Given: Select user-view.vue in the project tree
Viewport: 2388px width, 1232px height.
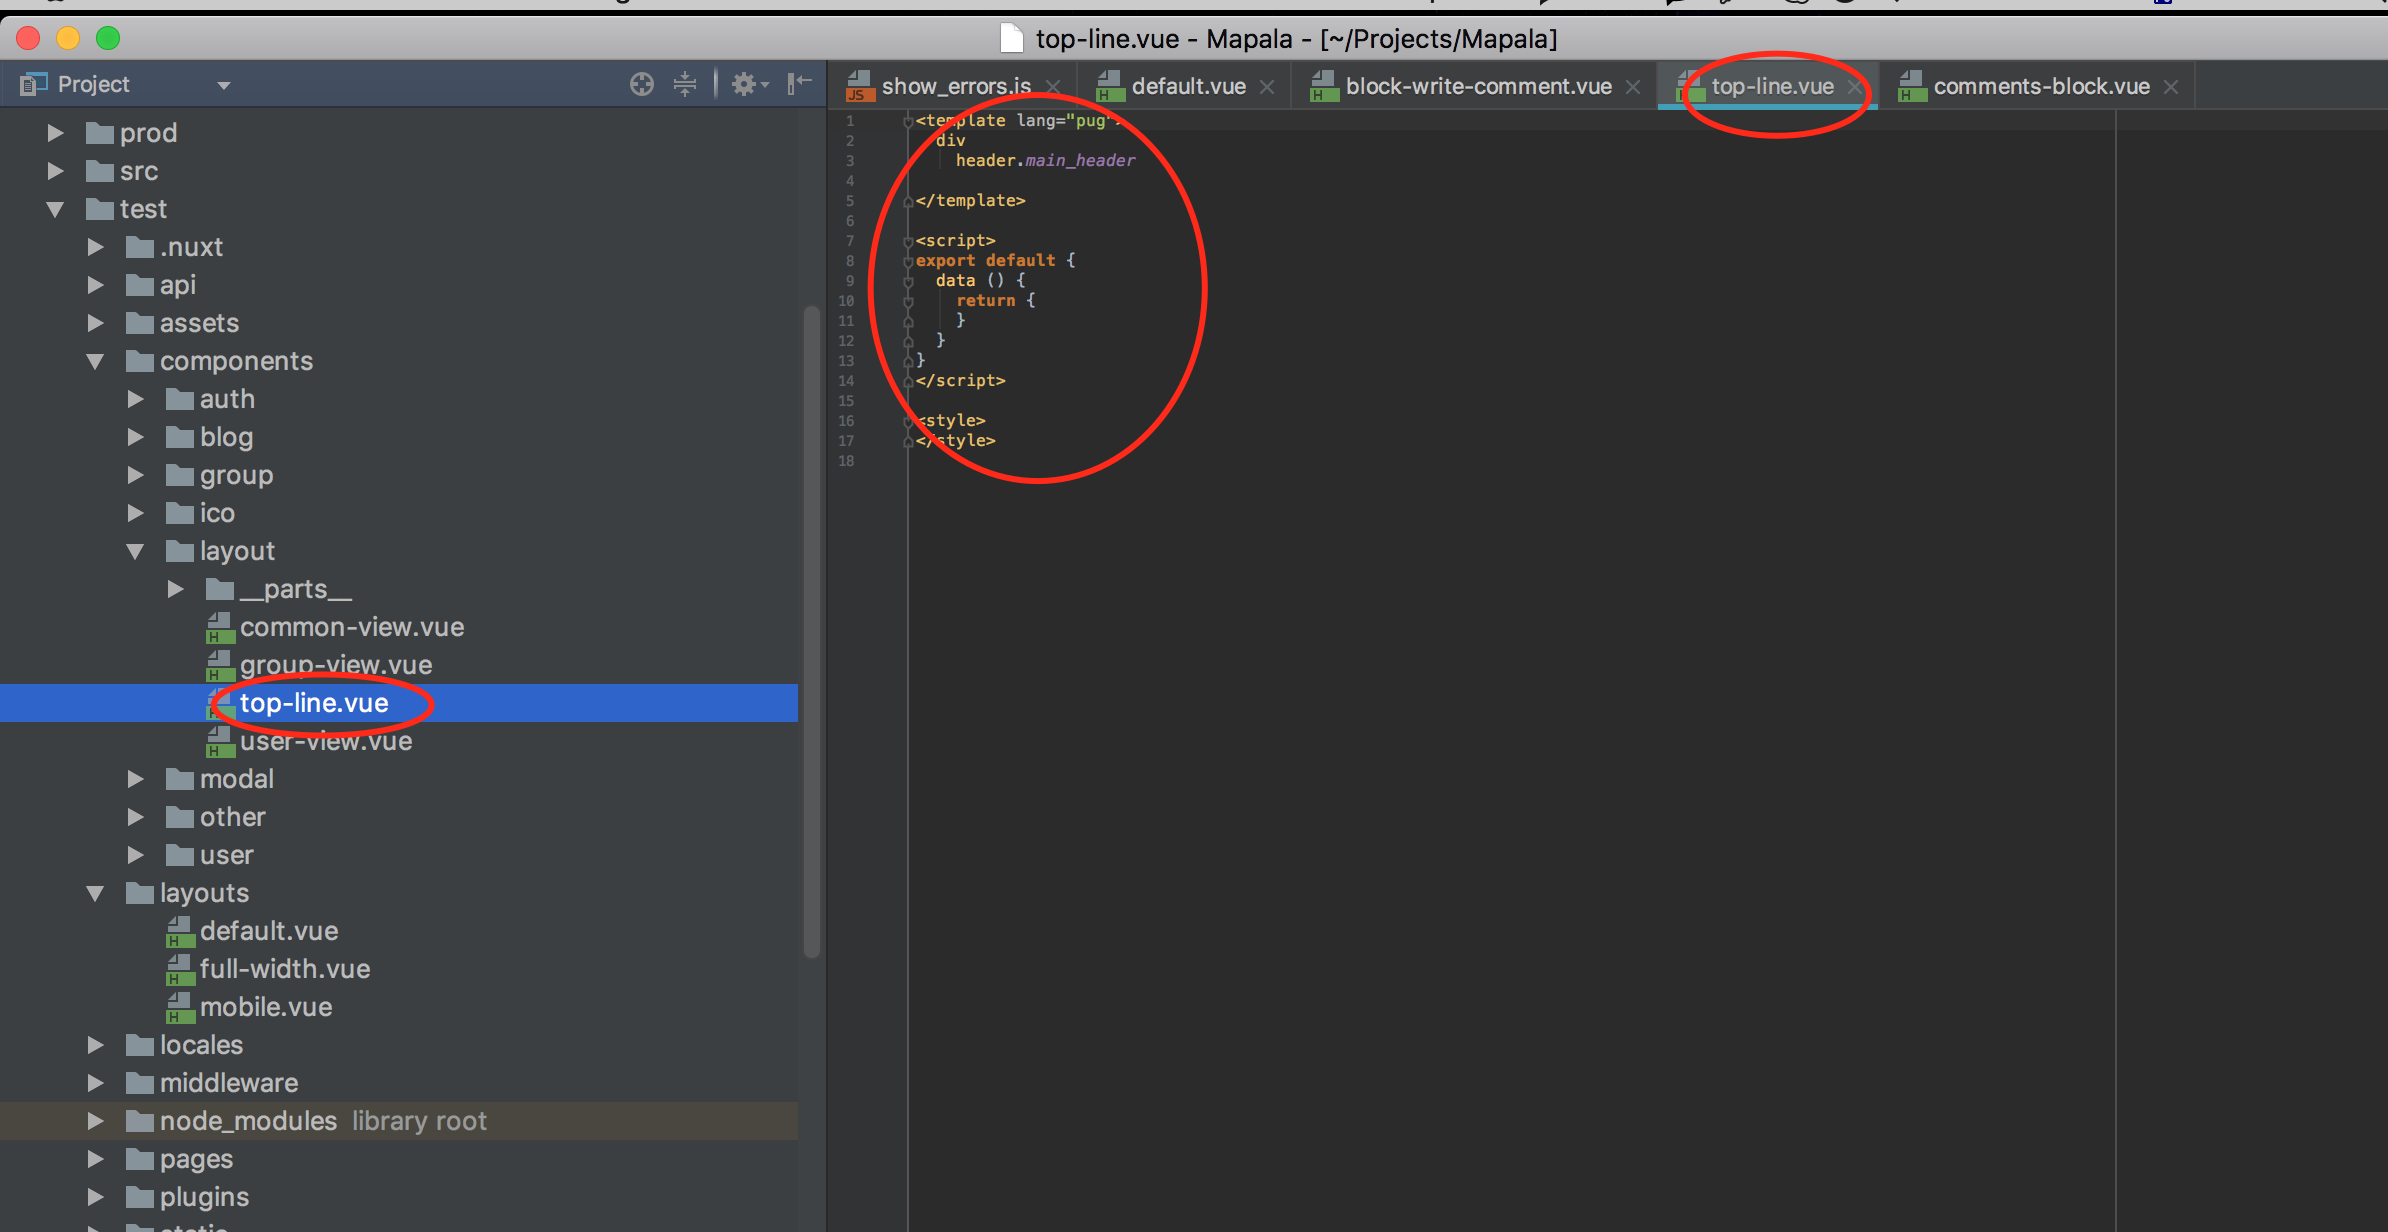Looking at the screenshot, I should (x=326, y=741).
